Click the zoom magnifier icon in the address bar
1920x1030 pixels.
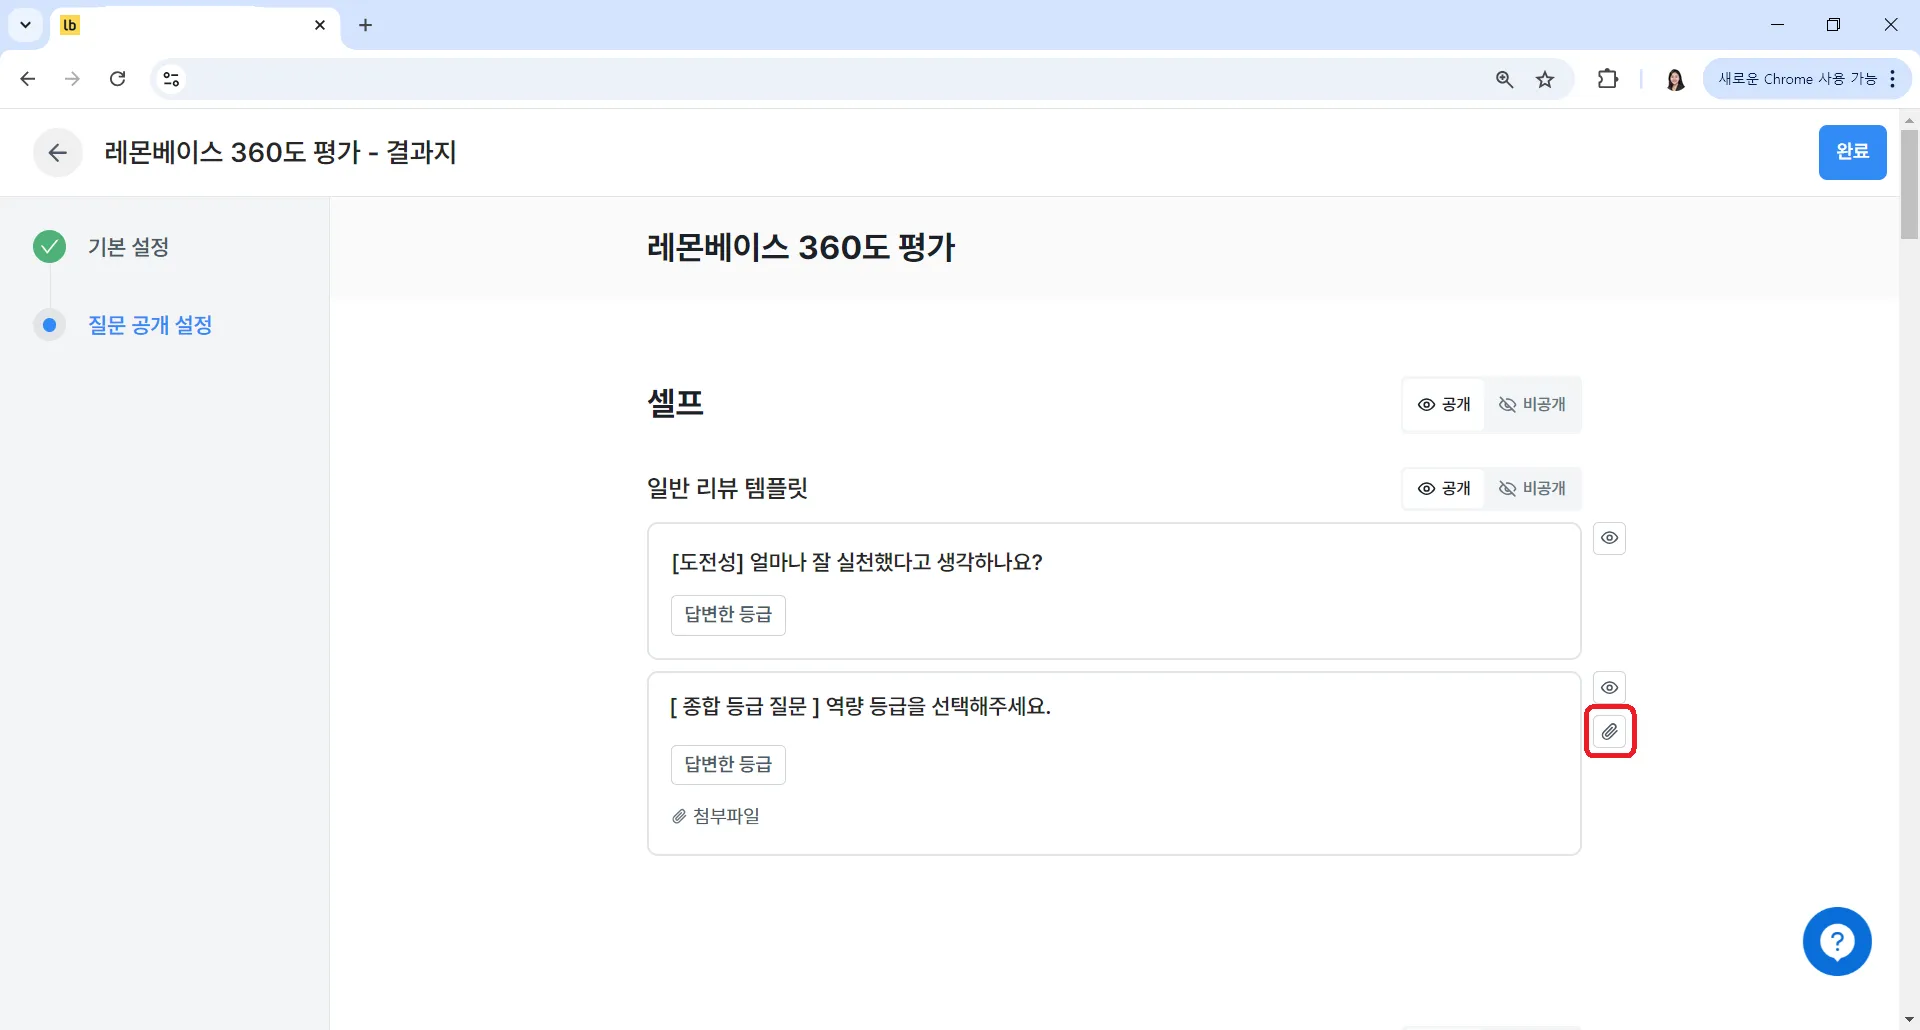point(1504,79)
